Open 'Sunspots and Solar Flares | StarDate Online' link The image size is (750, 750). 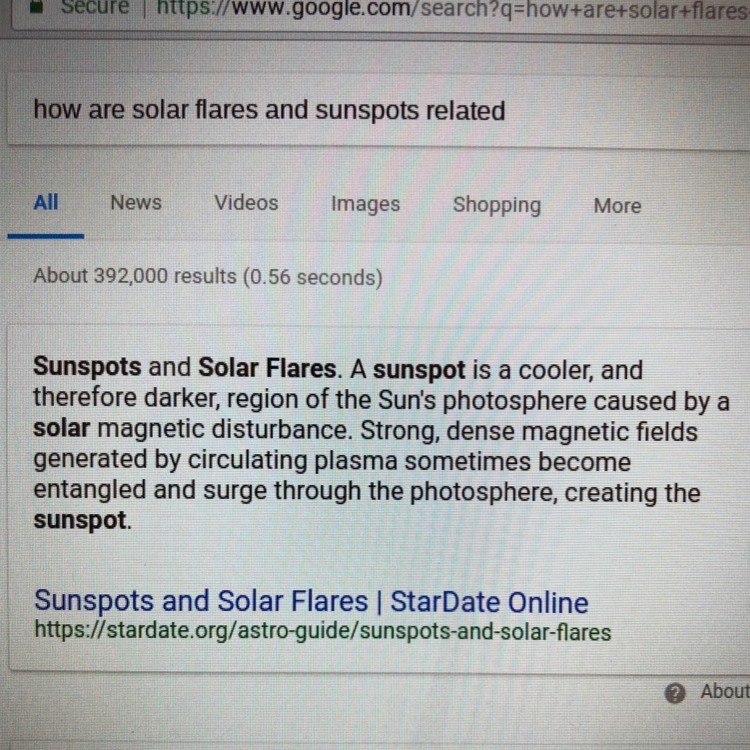[310, 602]
